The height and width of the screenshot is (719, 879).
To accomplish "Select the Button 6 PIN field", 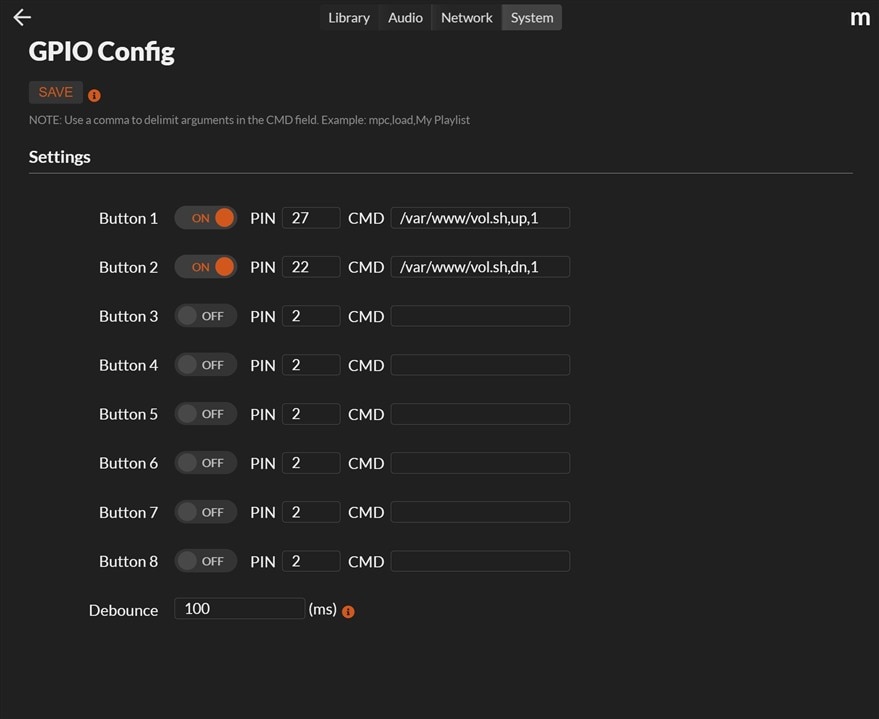I will pyautogui.click(x=311, y=463).
